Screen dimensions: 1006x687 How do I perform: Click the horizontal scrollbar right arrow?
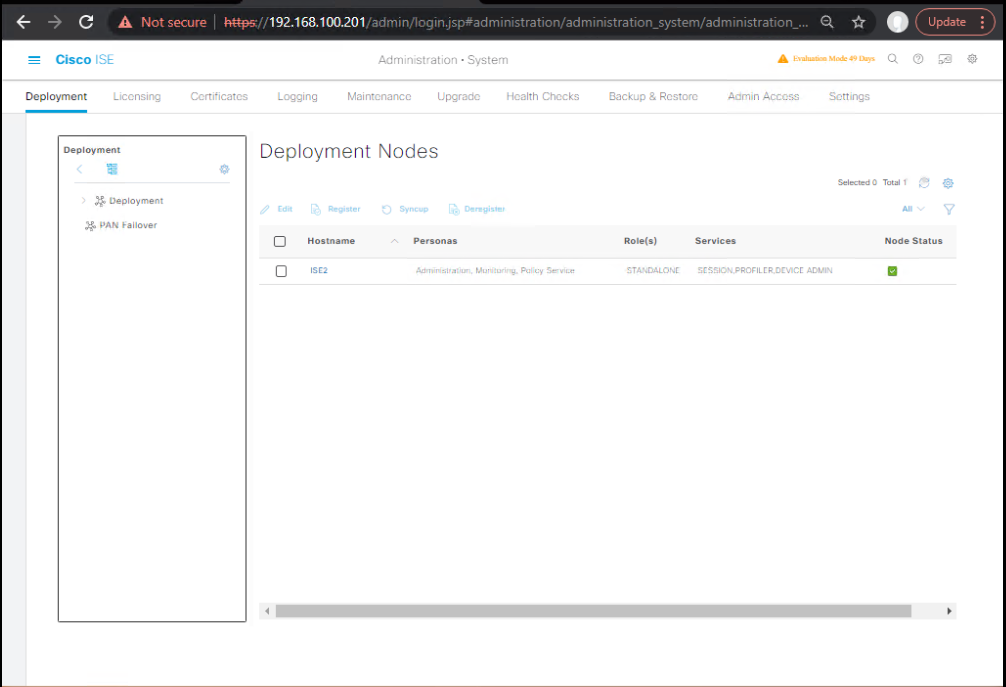(x=949, y=611)
